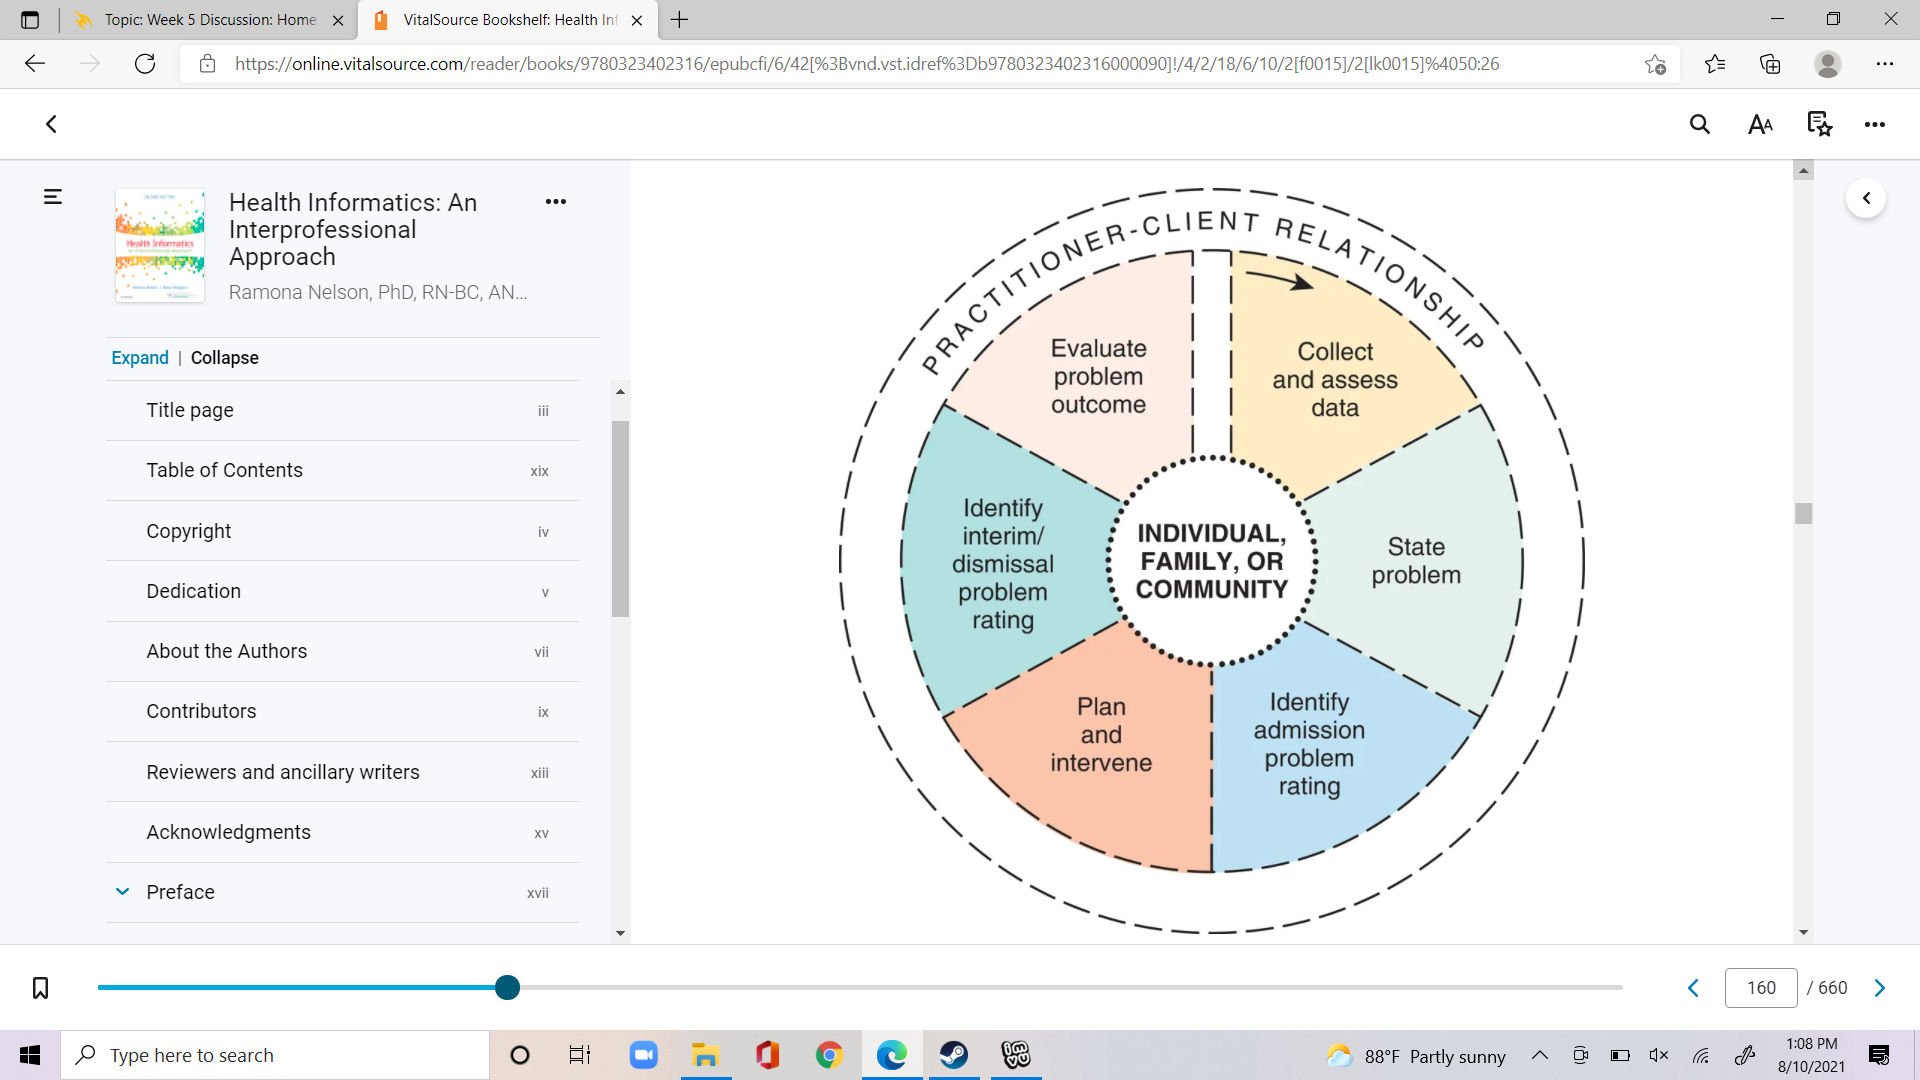This screenshot has width=1920, height=1080.
Task: Expand all table of contents entries
Action: click(140, 358)
